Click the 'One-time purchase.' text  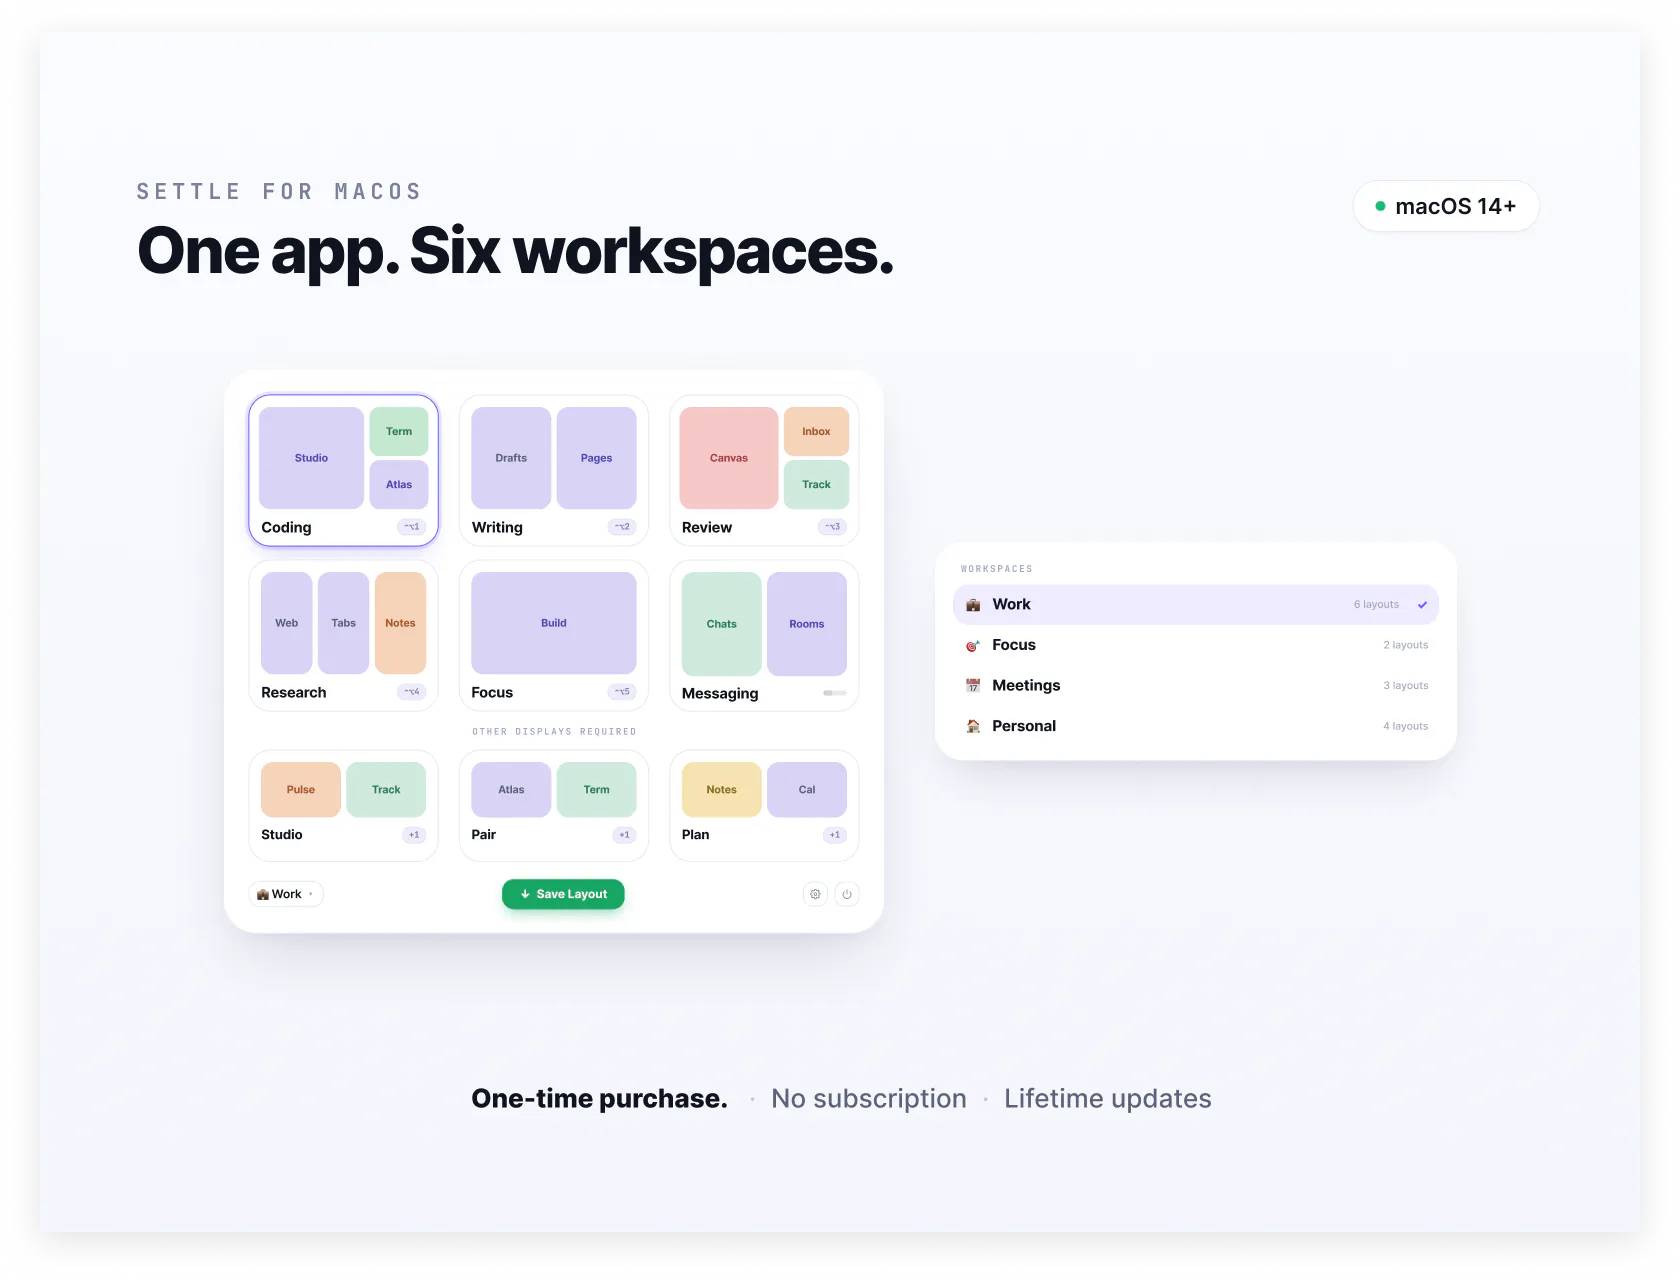[x=600, y=1099]
